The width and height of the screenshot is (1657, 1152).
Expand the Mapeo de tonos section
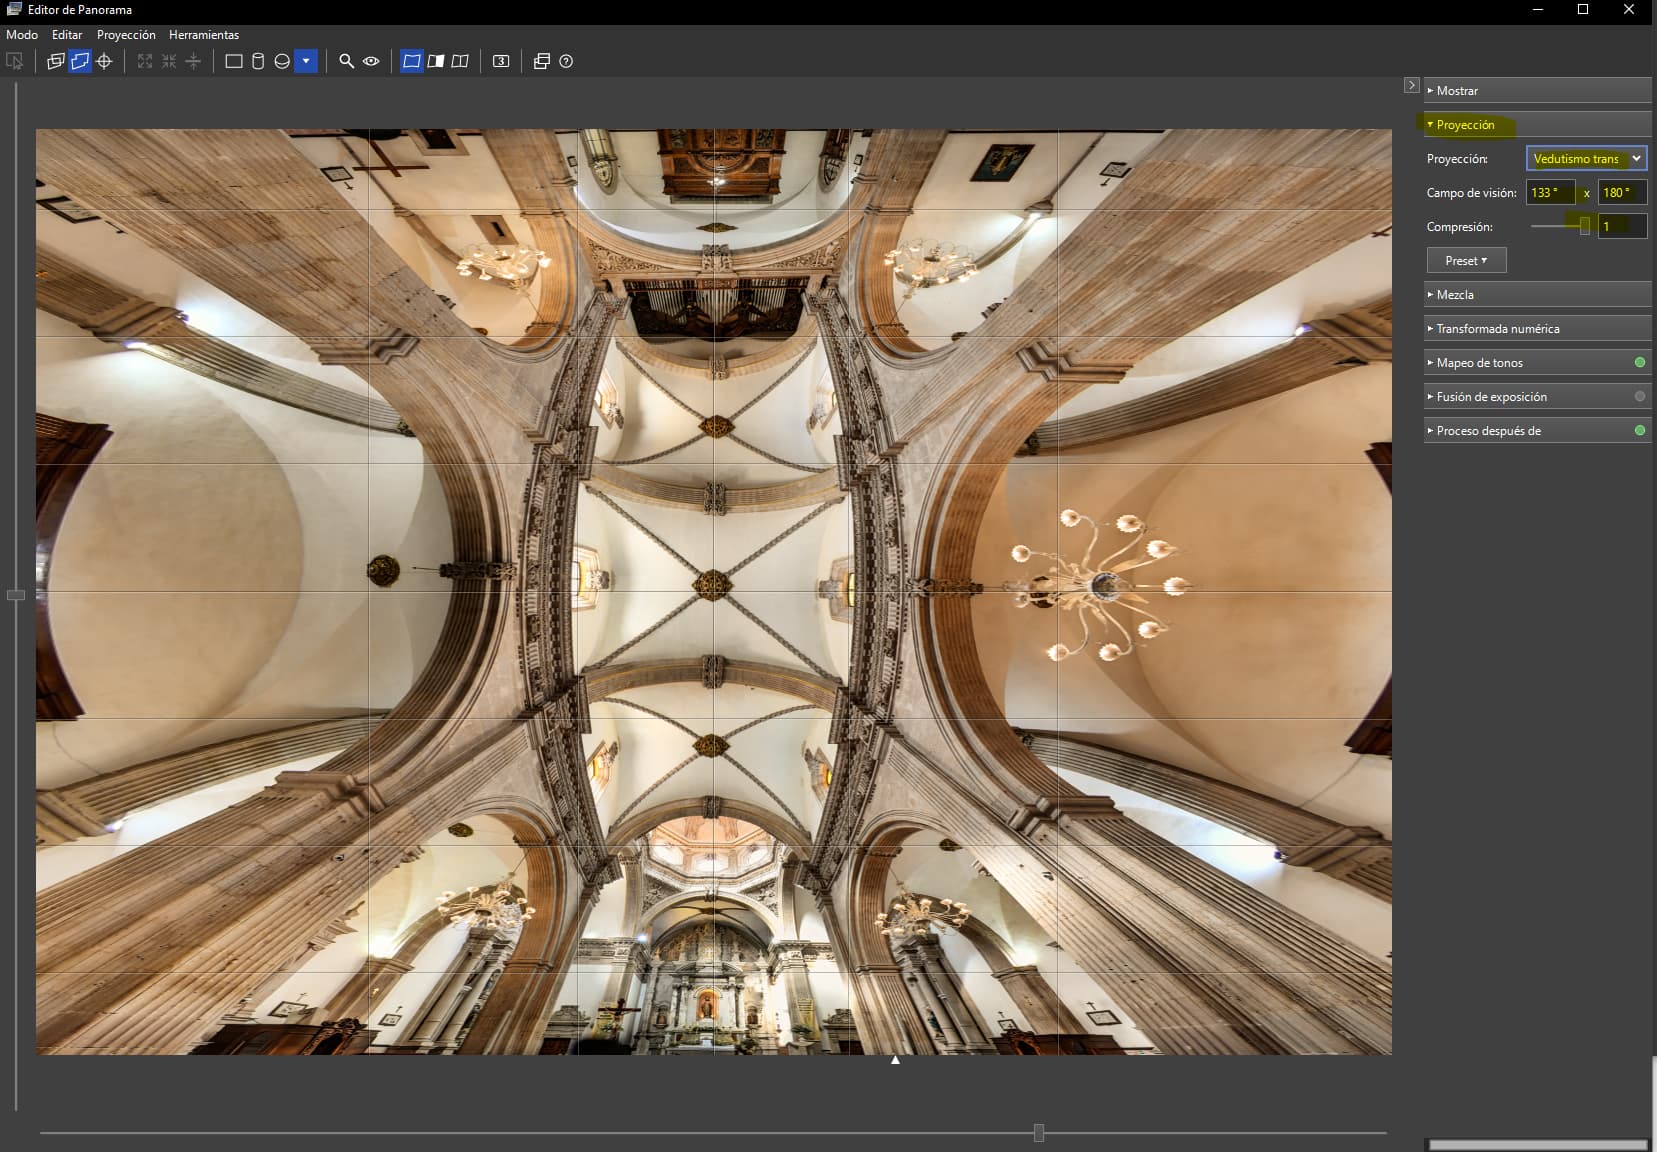(x=1537, y=362)
